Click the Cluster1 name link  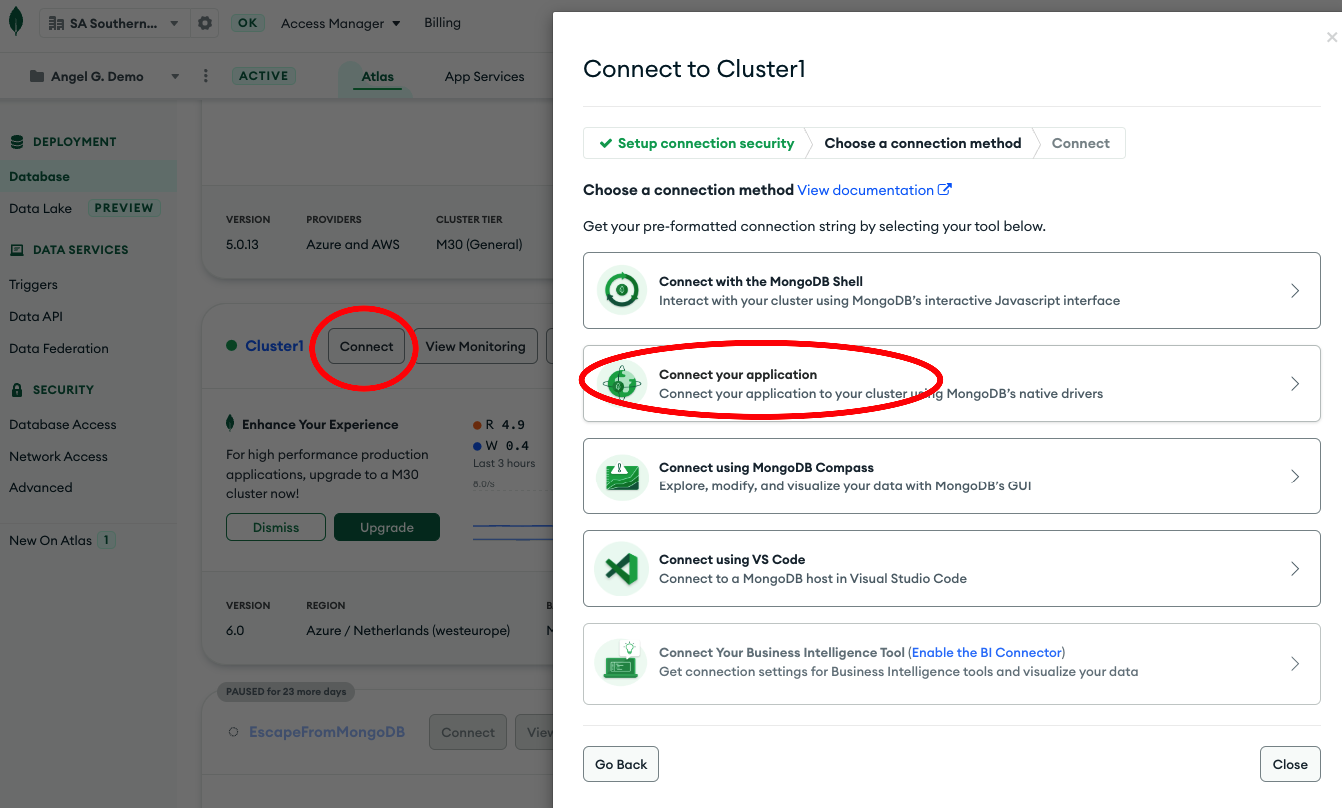click(274, 346)
